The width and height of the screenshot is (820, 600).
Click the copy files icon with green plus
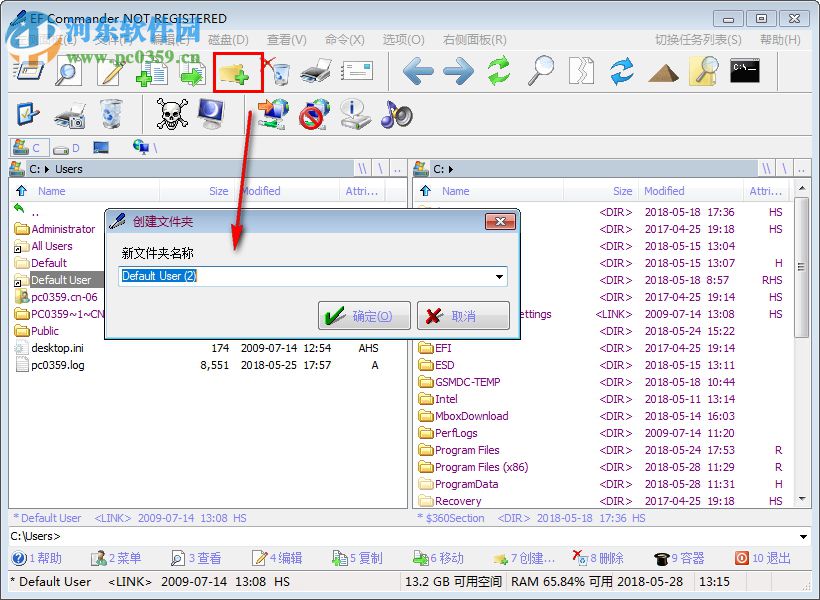click(152, 72)
